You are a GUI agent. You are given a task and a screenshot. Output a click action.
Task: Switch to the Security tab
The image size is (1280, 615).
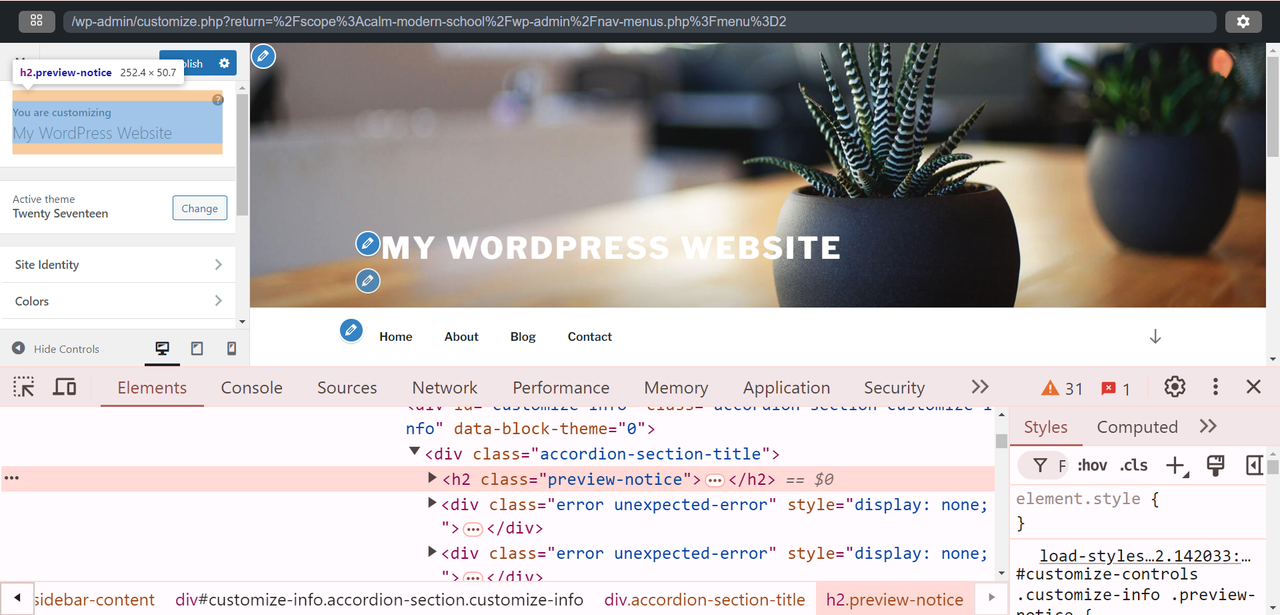(x=894, y=388)
